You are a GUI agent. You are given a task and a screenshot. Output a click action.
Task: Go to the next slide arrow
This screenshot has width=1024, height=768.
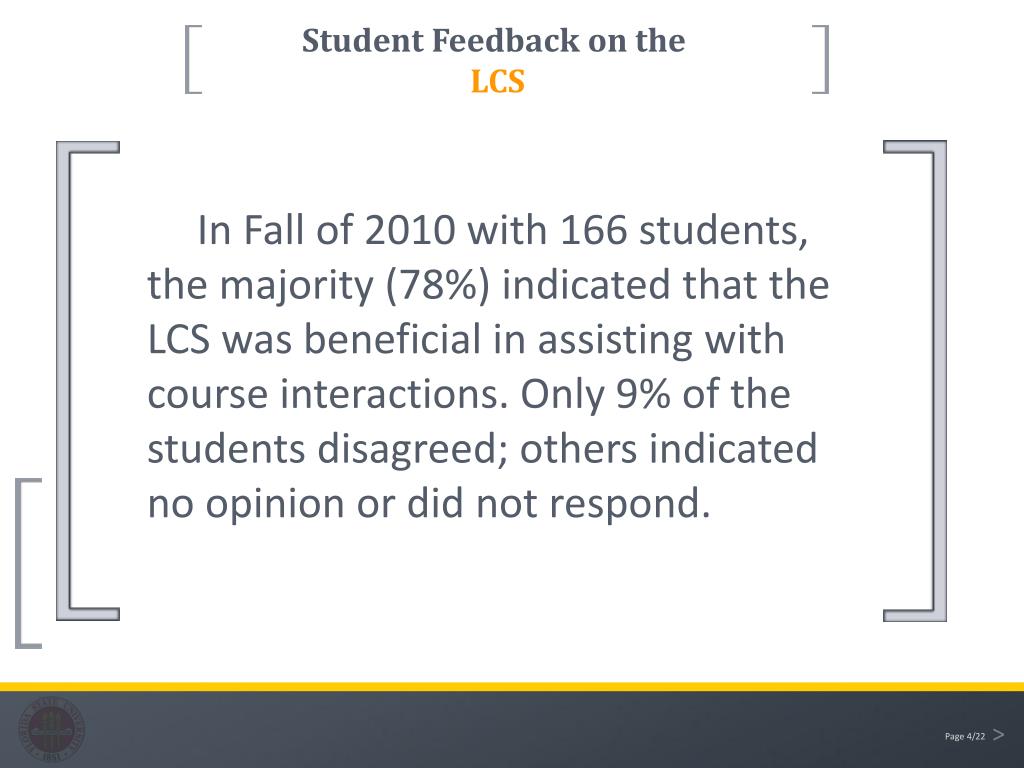tap(999, 735)
